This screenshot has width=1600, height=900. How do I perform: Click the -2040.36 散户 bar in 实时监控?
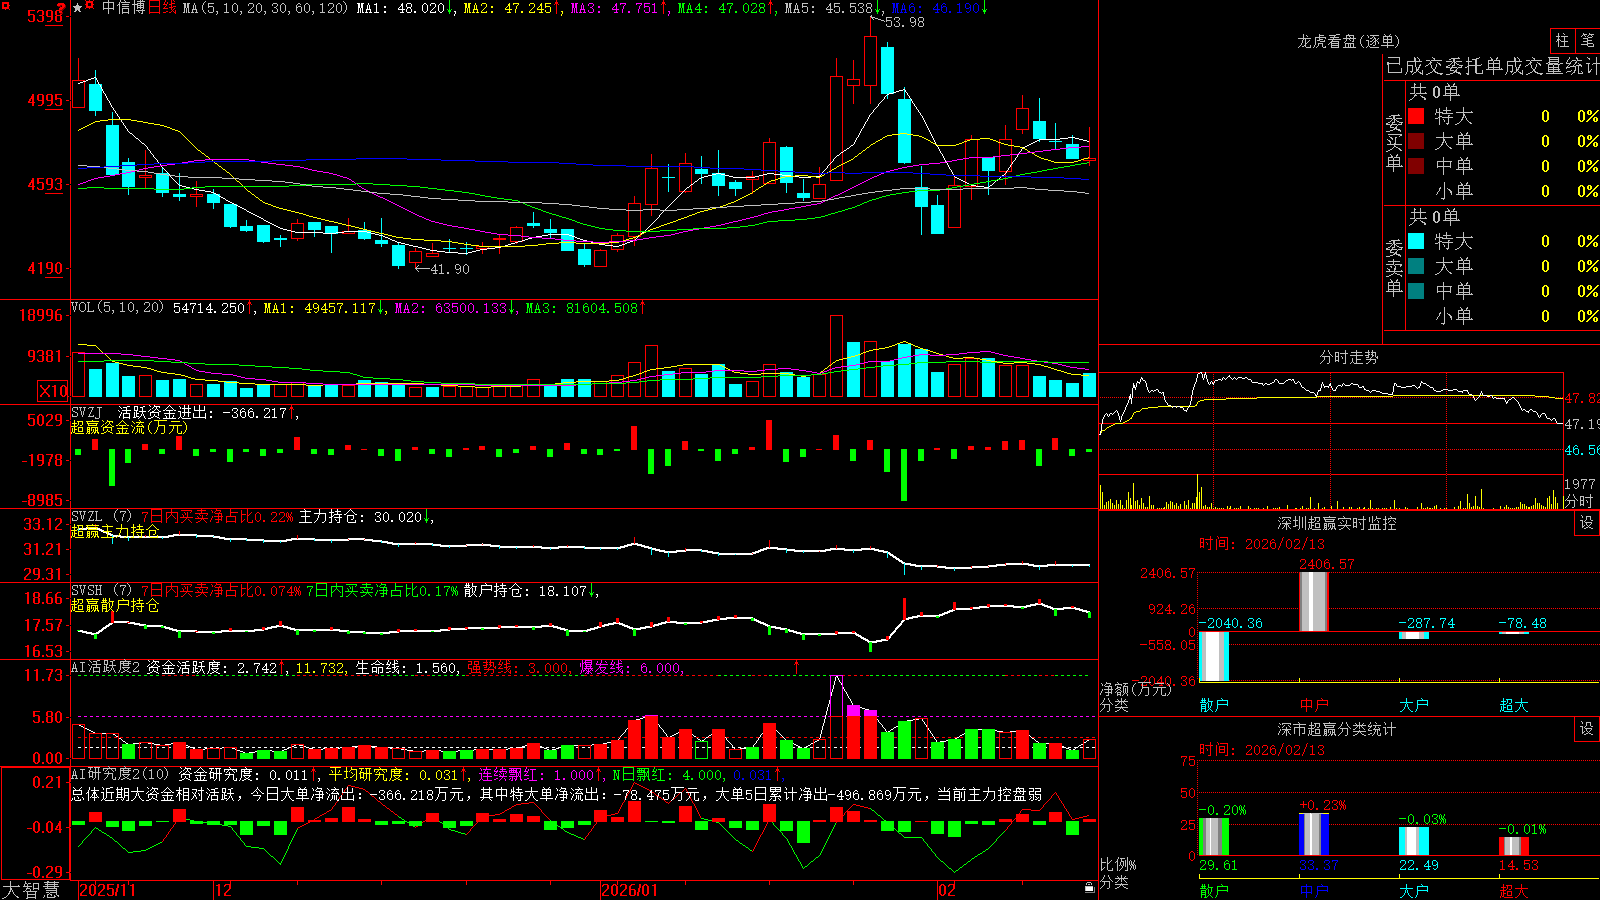point(1214,656)
